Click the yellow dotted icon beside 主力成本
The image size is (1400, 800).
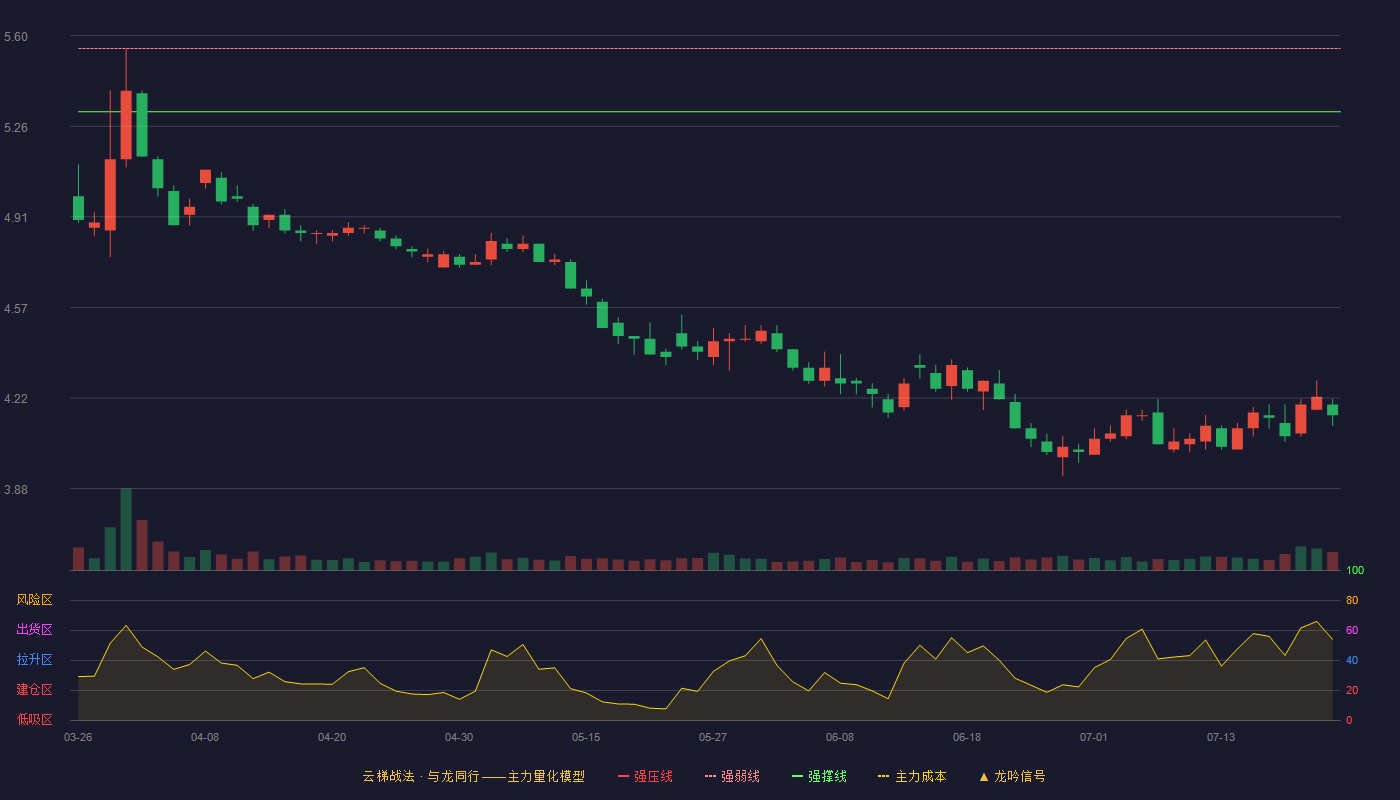883,776
